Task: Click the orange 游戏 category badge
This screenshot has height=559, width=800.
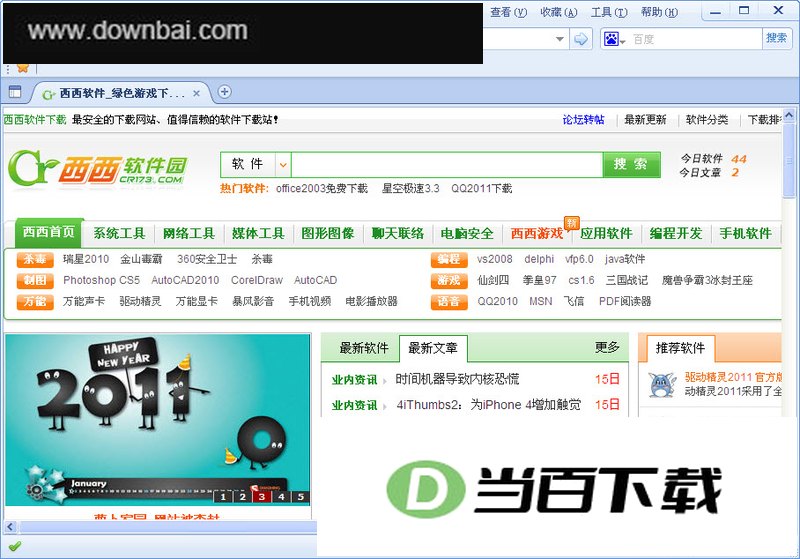Action: tap(449, 281)
